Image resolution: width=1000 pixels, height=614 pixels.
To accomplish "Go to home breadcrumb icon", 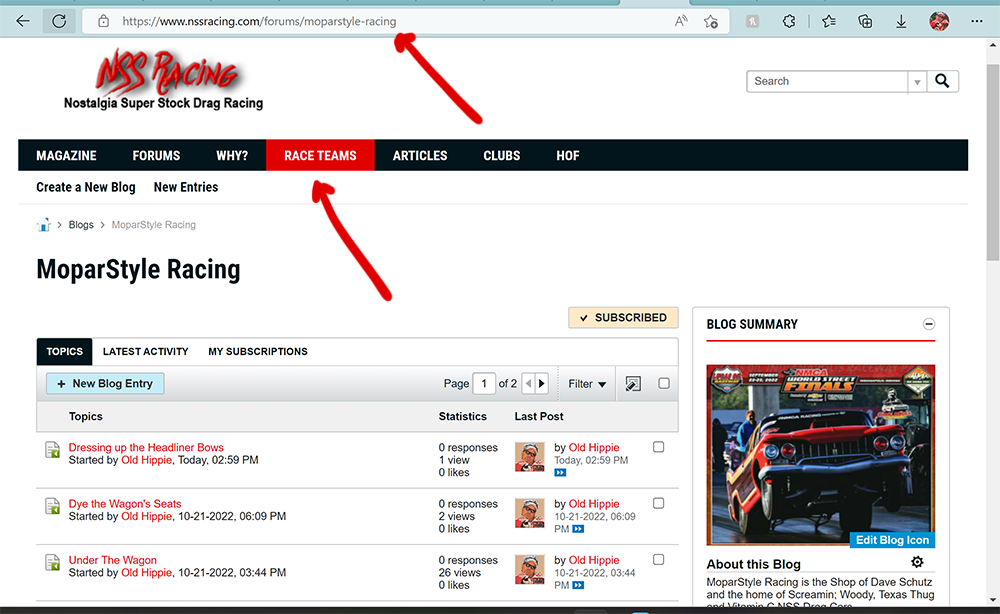I will tap(43, 224).
